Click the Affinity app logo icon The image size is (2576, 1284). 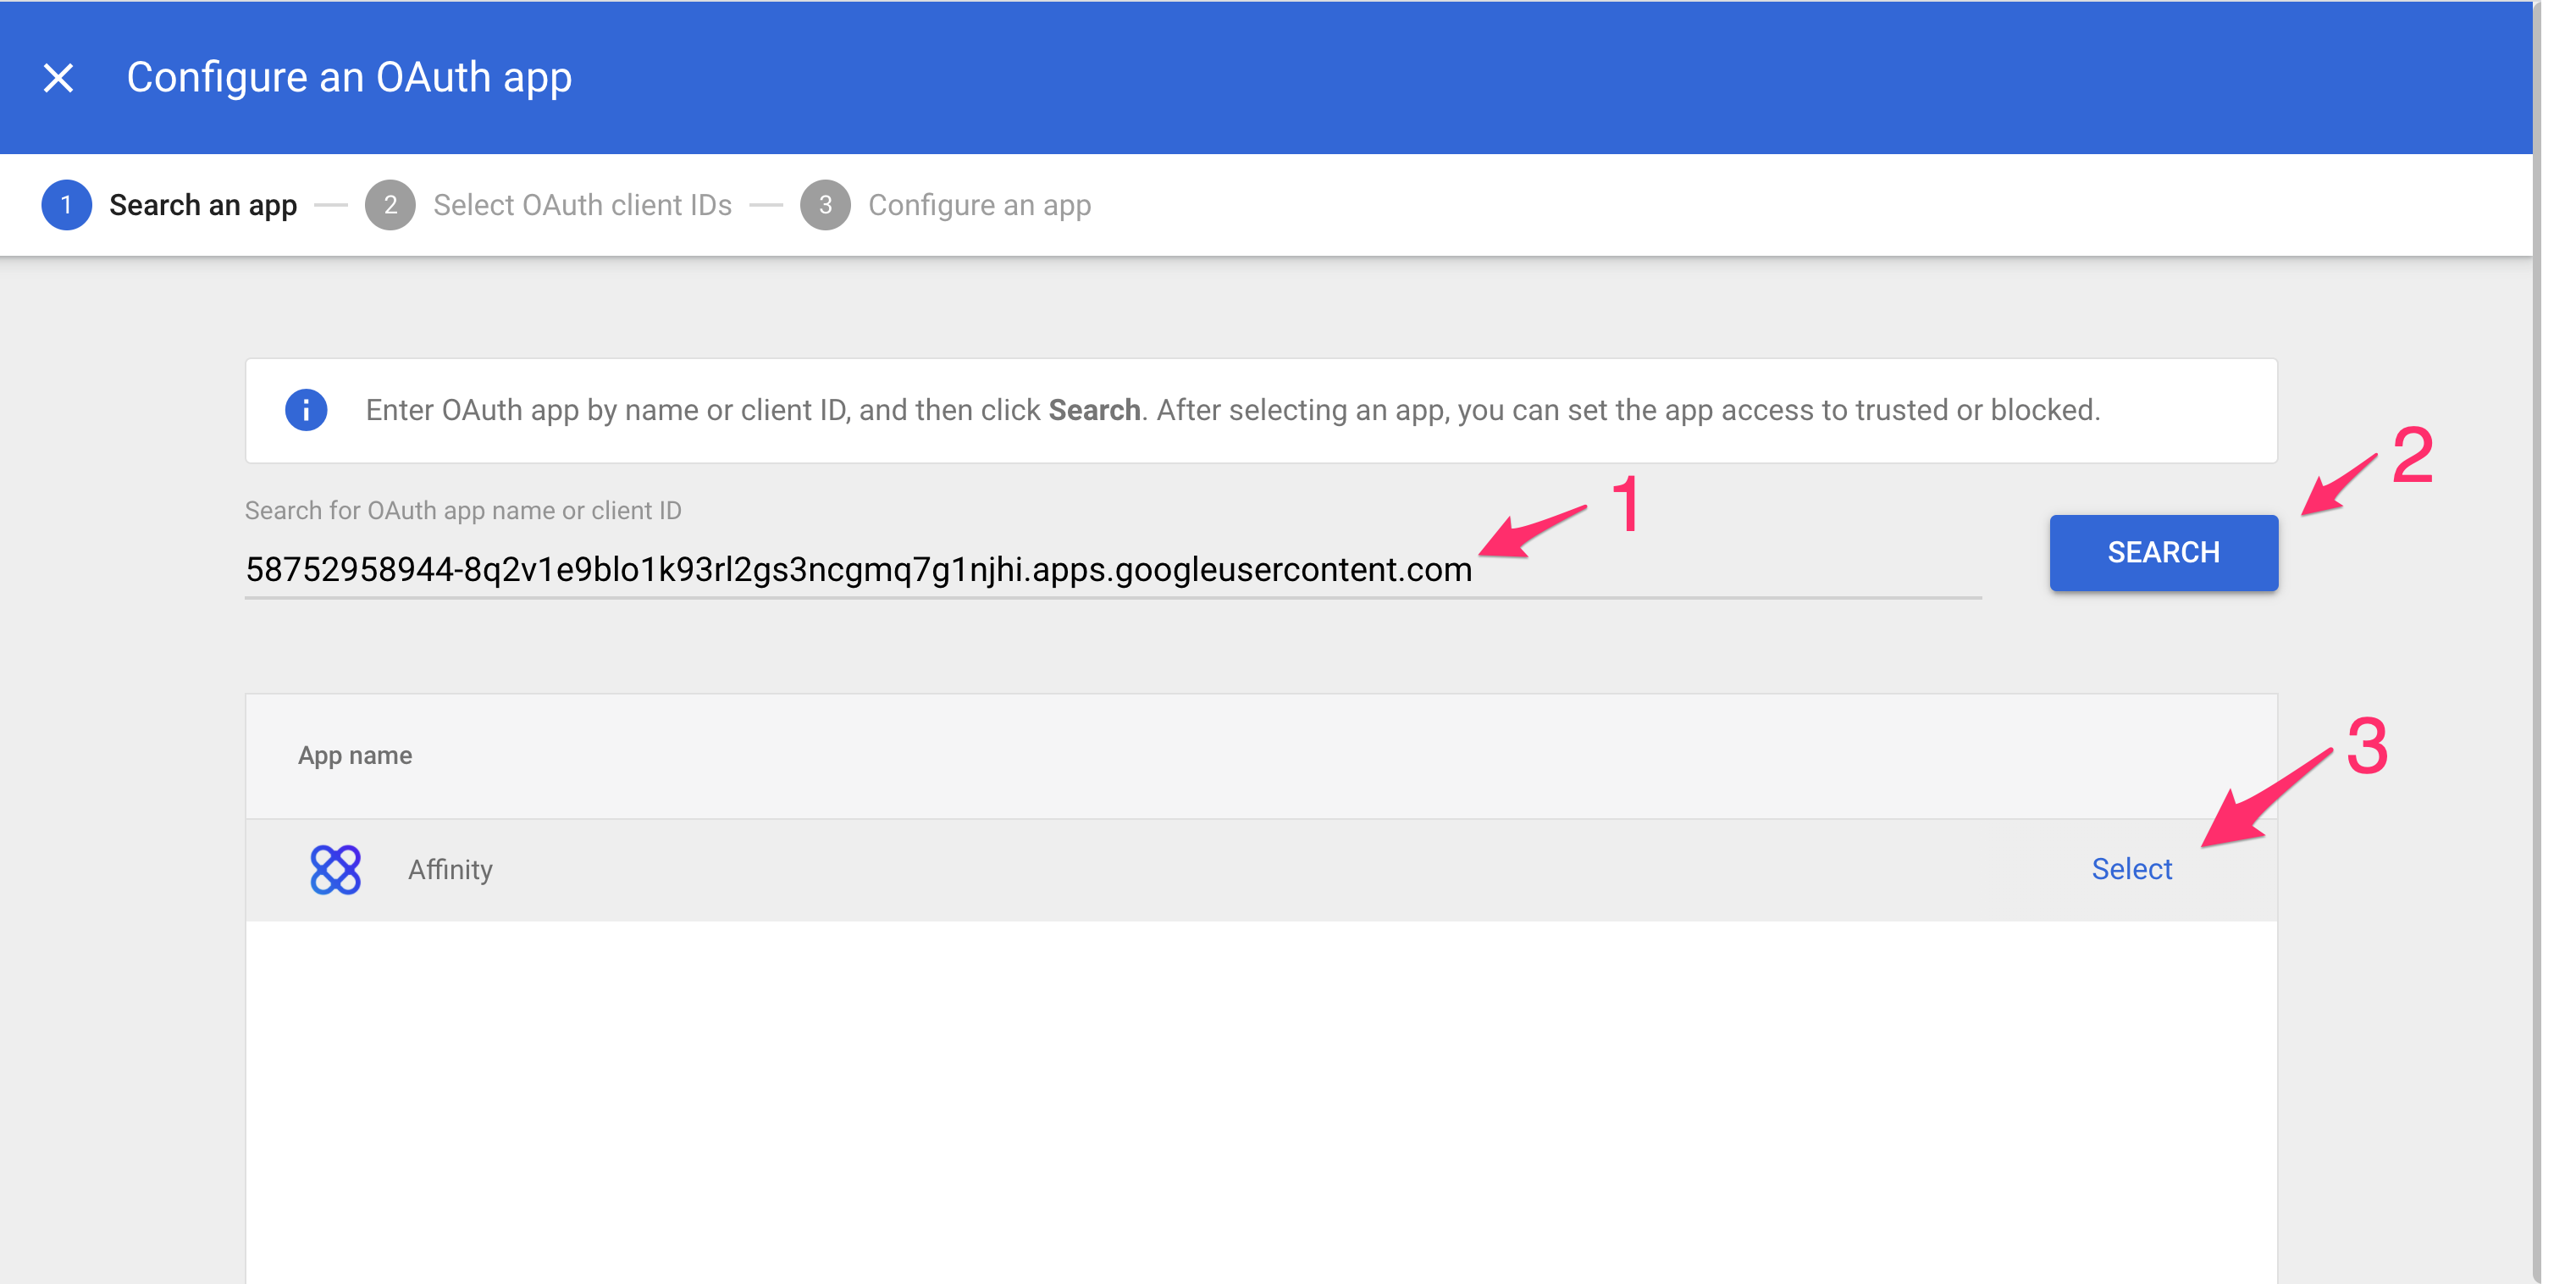335,869
